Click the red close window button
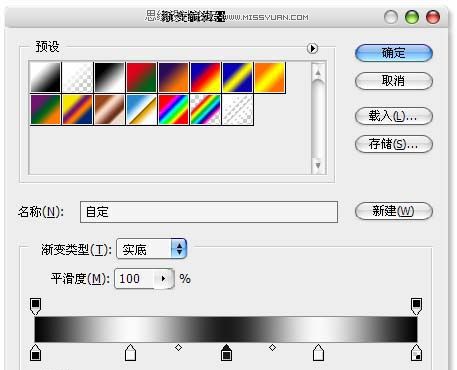This screenshot has height=370, width=457. tap(433, 17)
